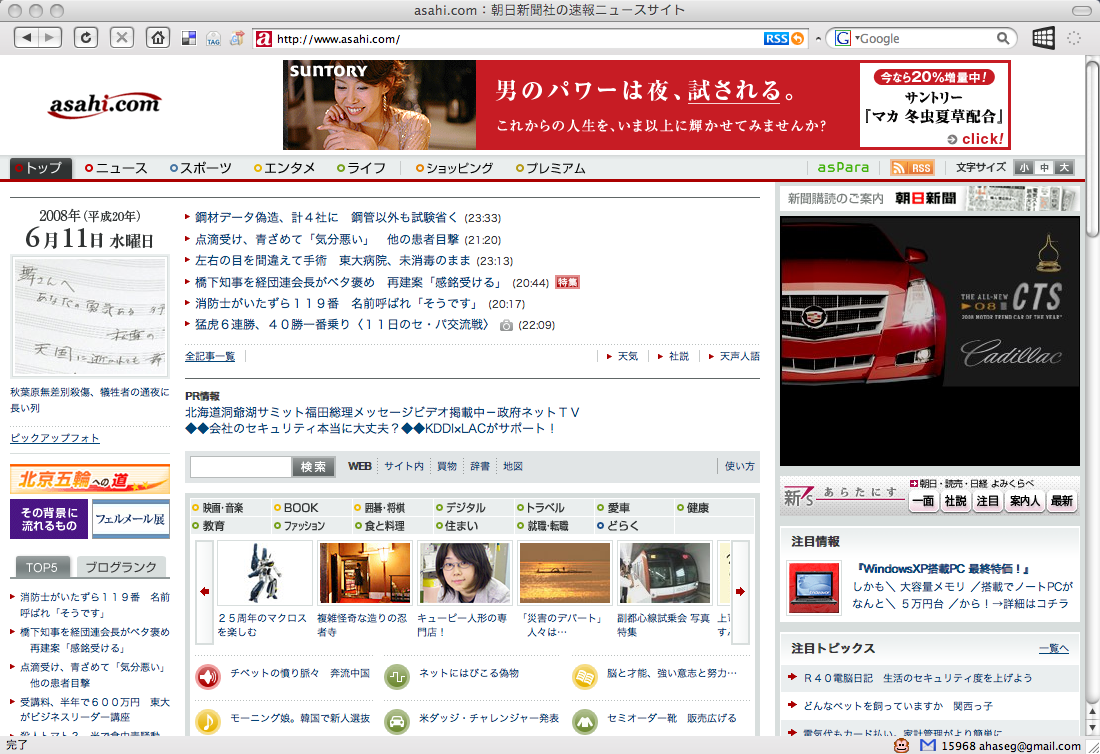Click the handwritten letter photo thumbnail

tap(90, 316)
